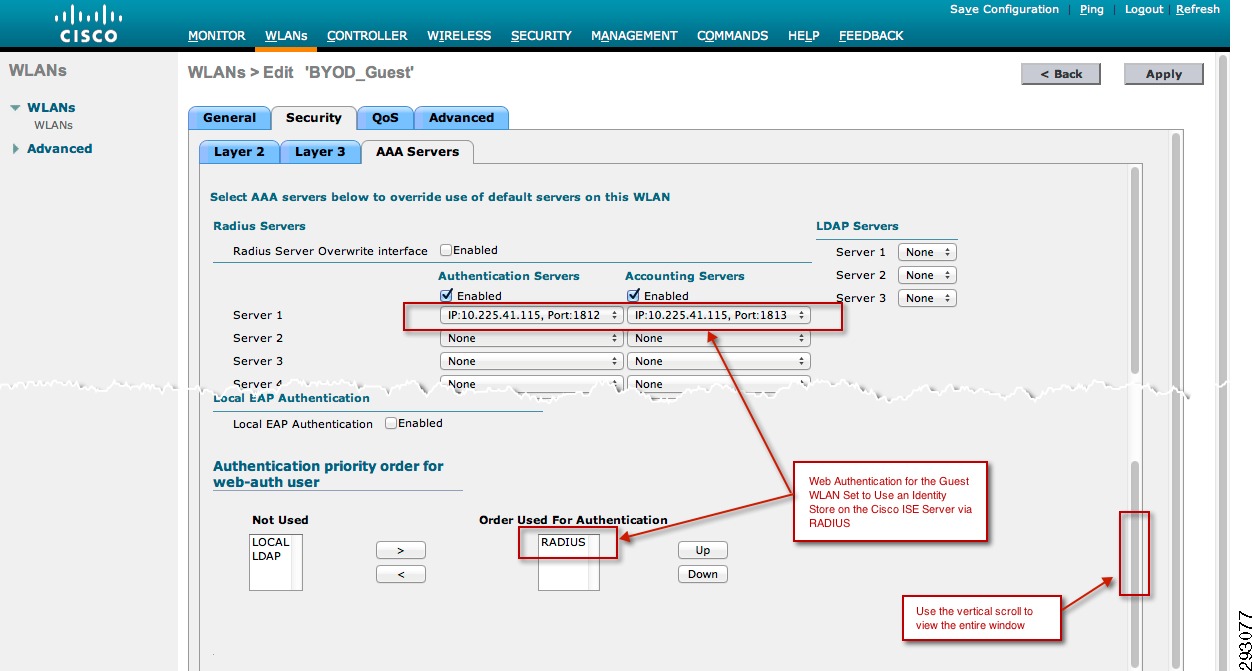The image size is (1252, 671).
Task: Switch to the Security tab
Action: (x=314, y=118)
